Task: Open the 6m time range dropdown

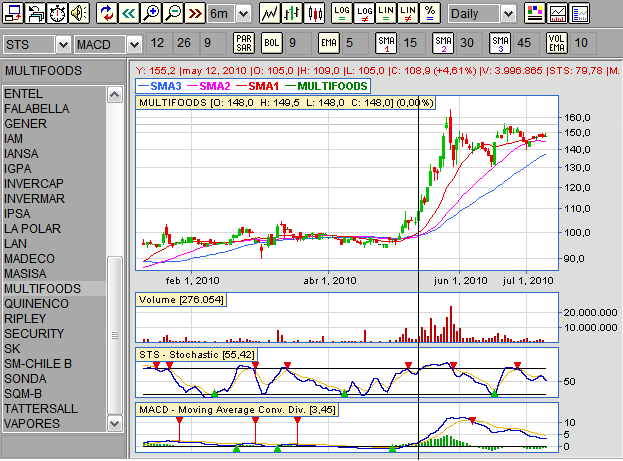Action: coord(243,14)
